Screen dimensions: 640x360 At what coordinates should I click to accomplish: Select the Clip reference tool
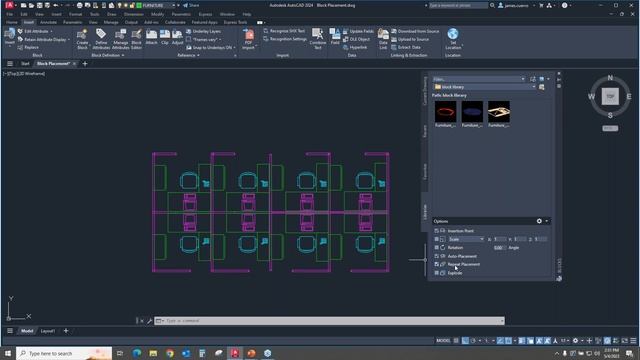164,37
